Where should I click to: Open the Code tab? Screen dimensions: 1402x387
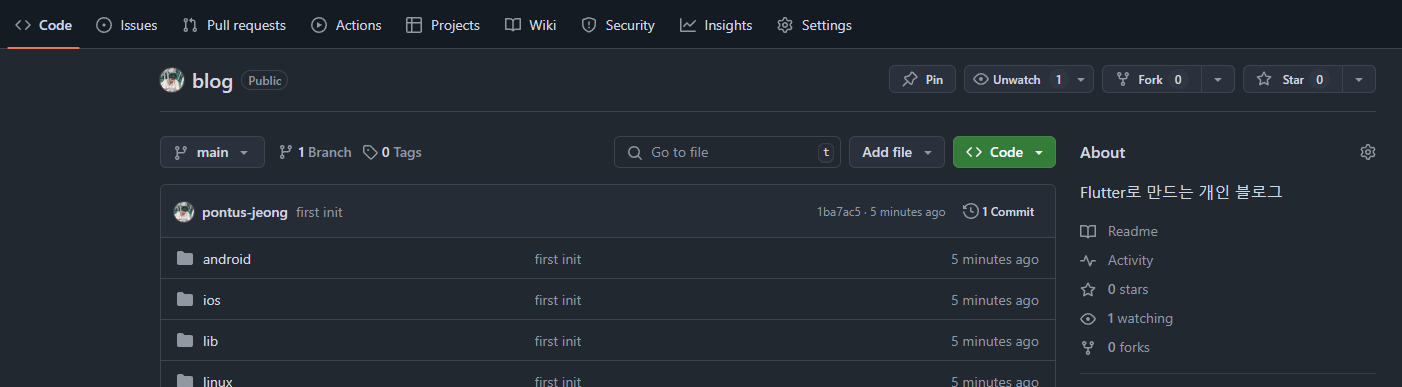pyautogui.click(x=43, y=25)
